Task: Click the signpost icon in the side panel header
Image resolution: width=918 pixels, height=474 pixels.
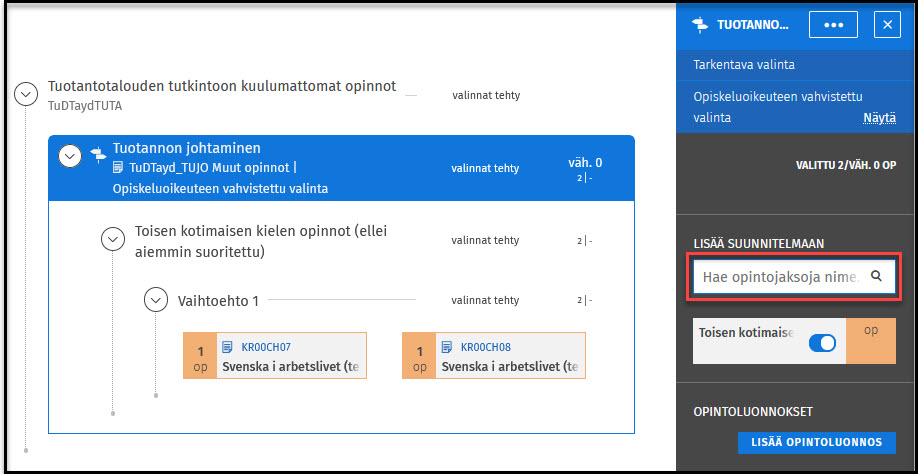Action: pyautogui.click(x=699, y=24)
